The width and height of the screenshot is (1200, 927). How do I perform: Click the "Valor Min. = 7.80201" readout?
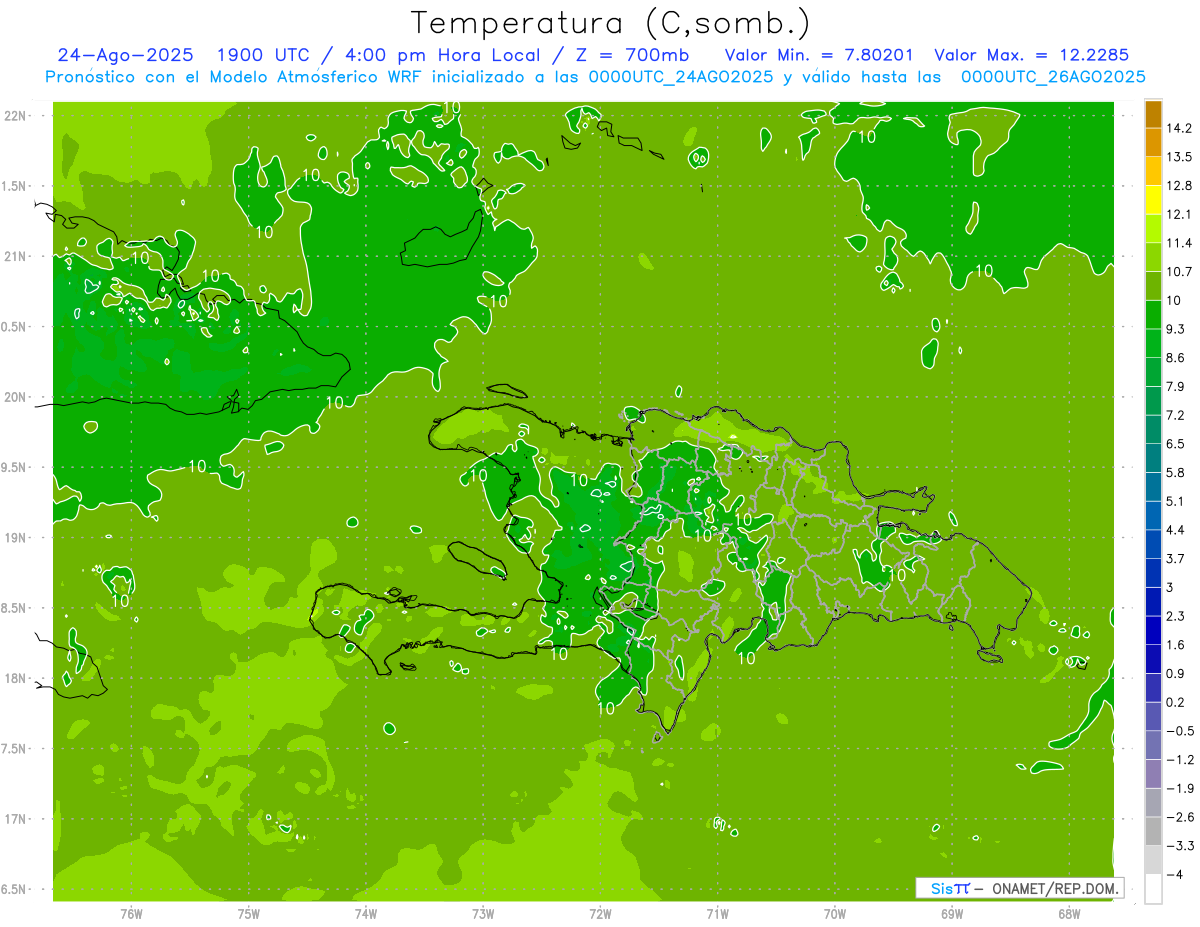pyautogui.click(x=819, y=55)
